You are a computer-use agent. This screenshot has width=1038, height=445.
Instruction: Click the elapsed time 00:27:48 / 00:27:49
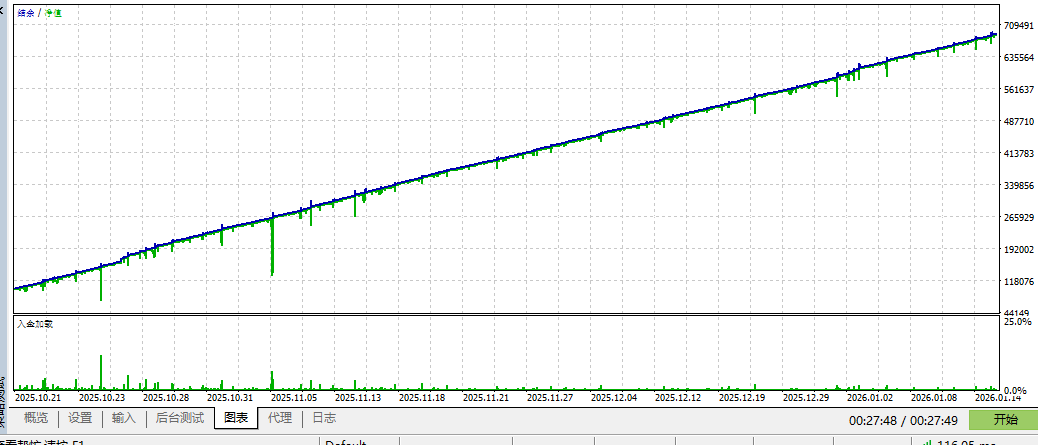click(903, 420)
